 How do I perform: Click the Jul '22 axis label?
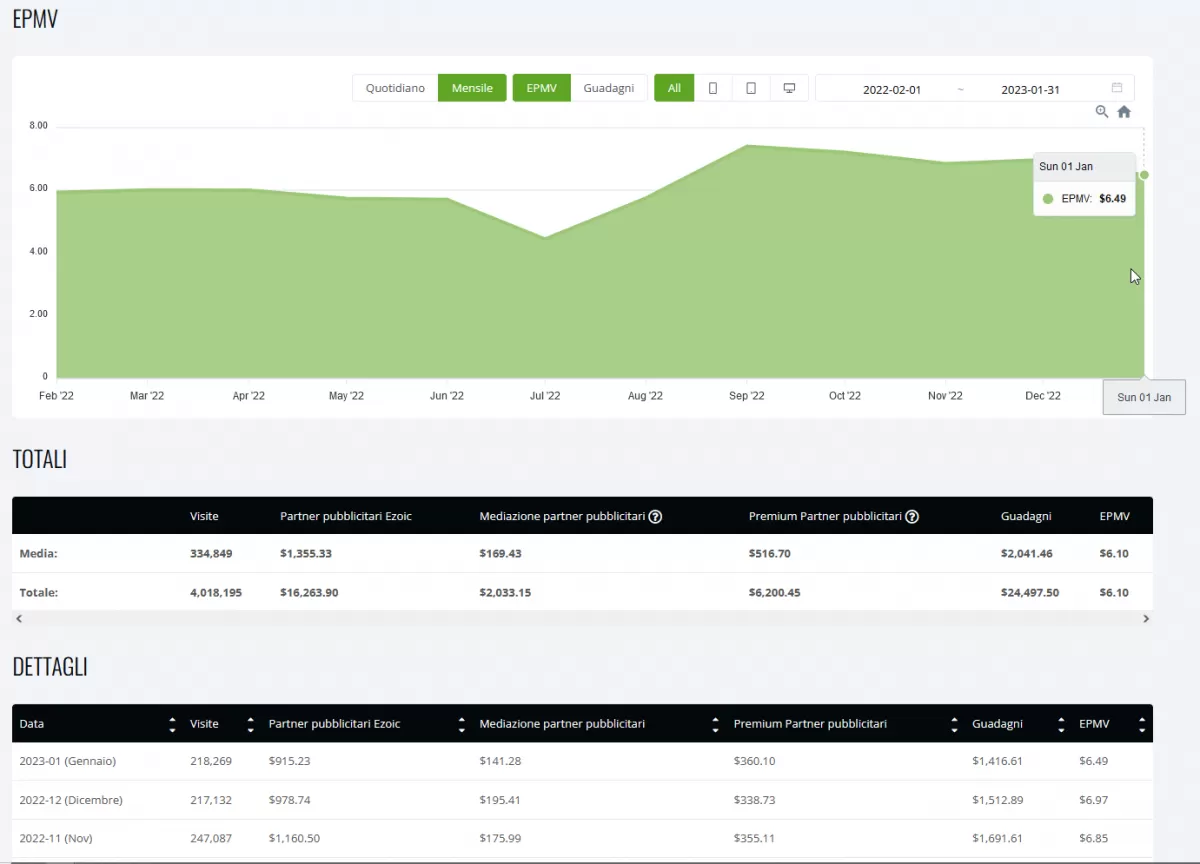(545, 396)
